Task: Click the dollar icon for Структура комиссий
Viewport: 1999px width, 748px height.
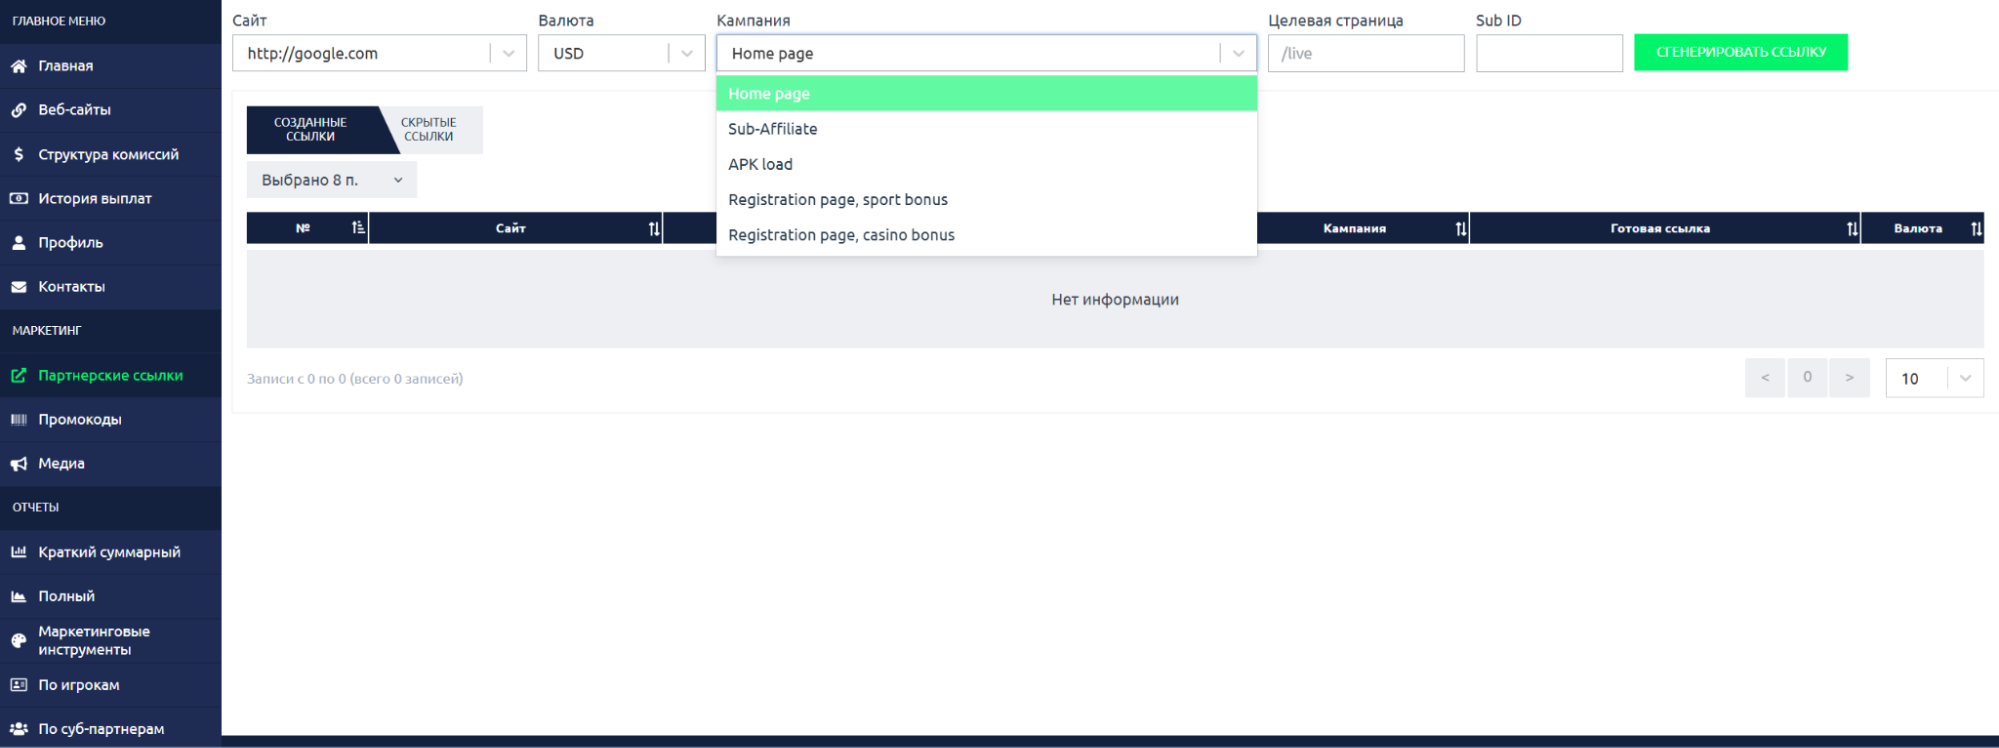Action: 19,154
